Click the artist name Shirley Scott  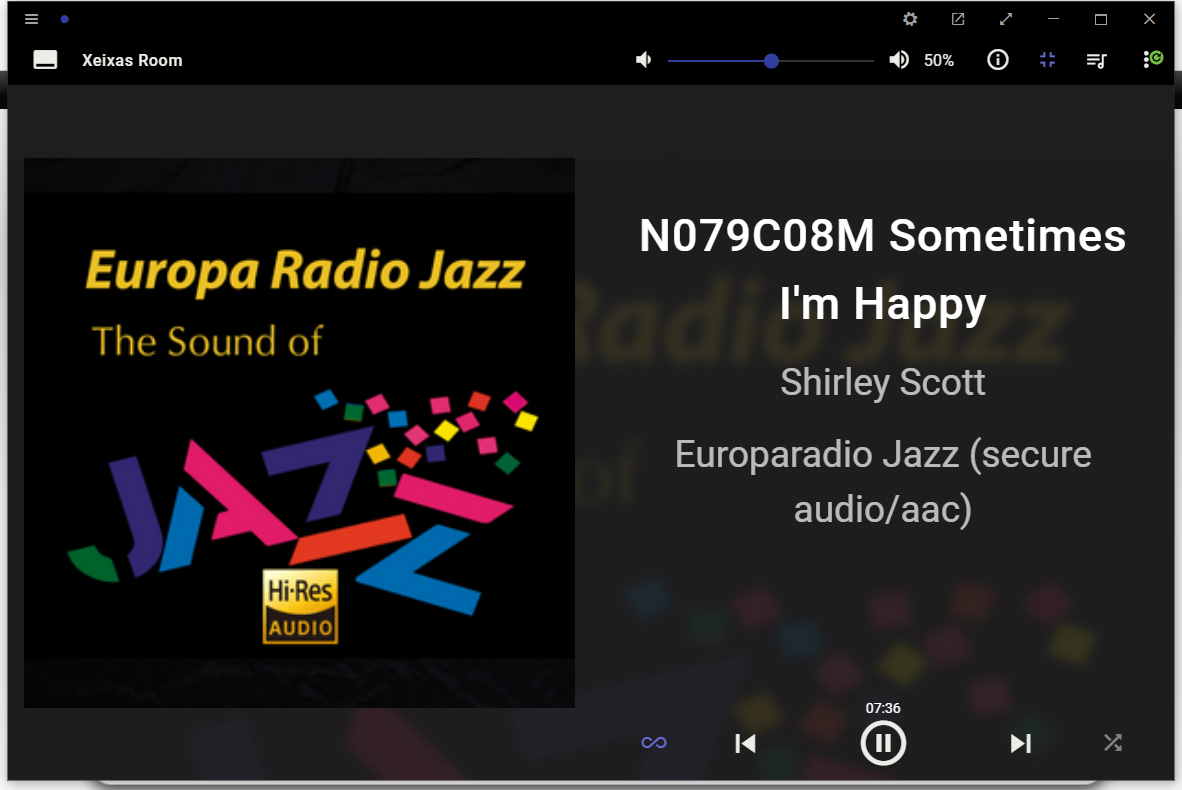882,382
